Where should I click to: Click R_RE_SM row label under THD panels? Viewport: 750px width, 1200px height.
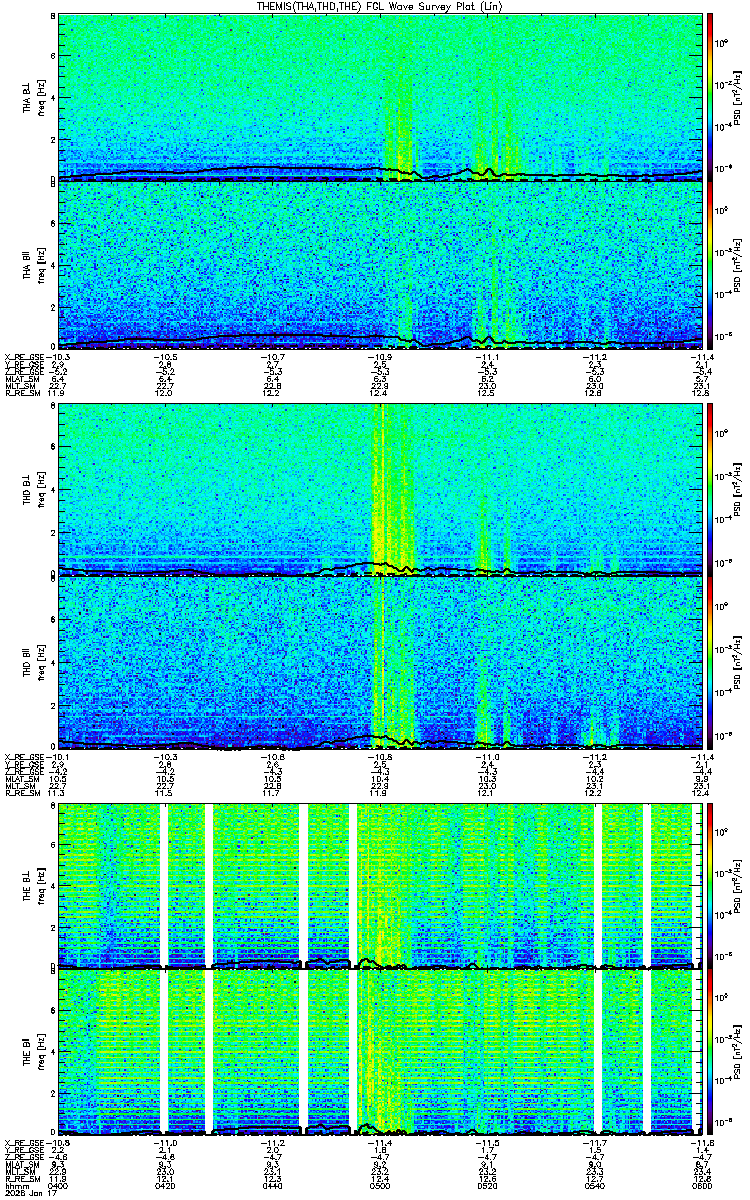(x=21, y=793)
